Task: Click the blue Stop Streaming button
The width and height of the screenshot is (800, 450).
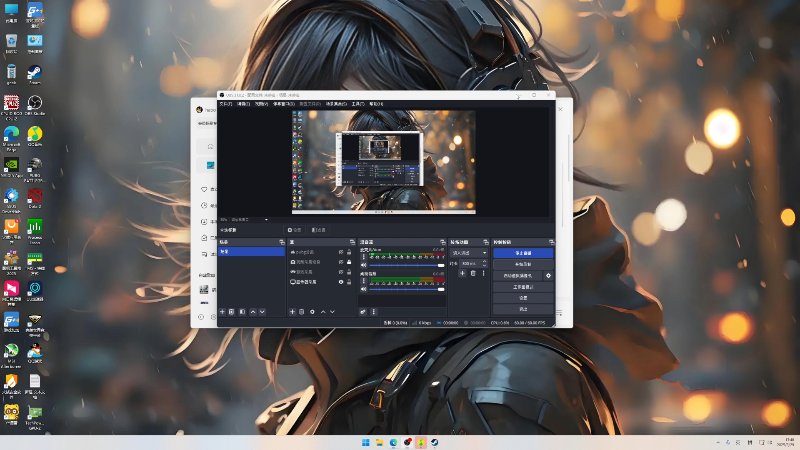Action: 523,253
